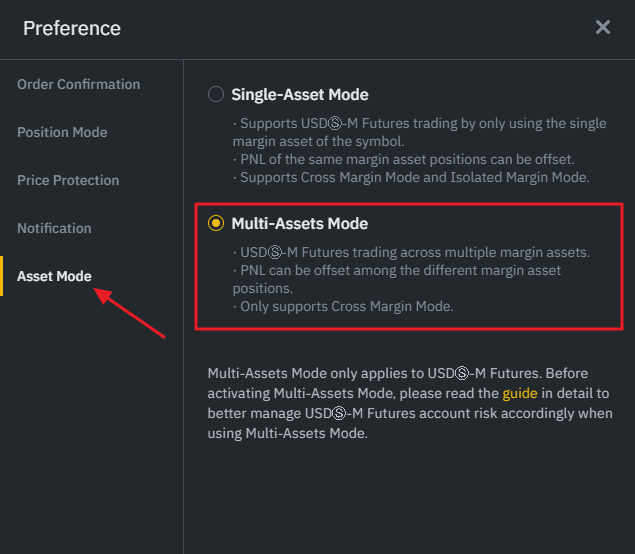635x554 pixels.
Task: Click the line about Isolated Margin Mode support
Action: coord(411,178)
